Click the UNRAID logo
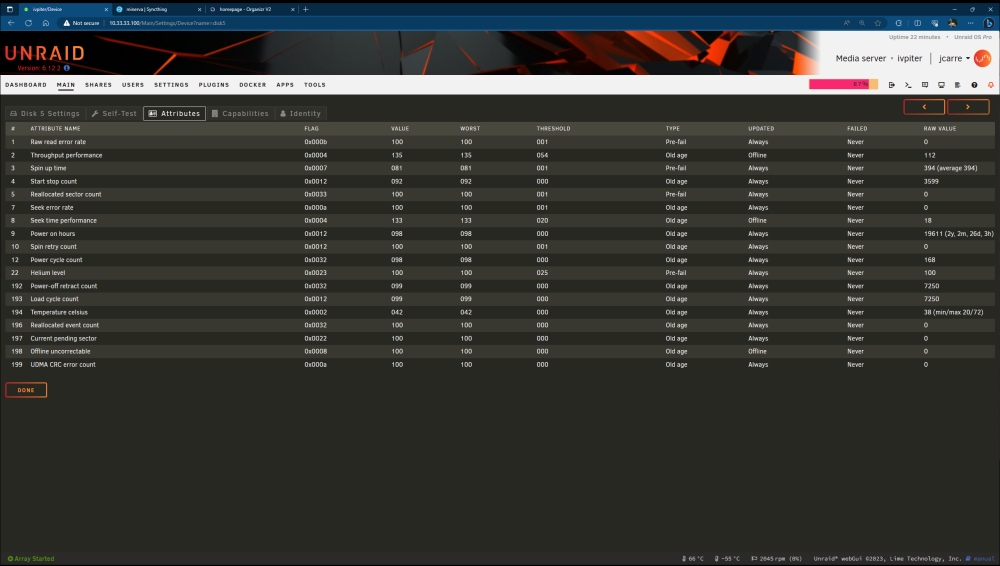Viewport: 1000px width, 566px height. (x=45, y=53)
